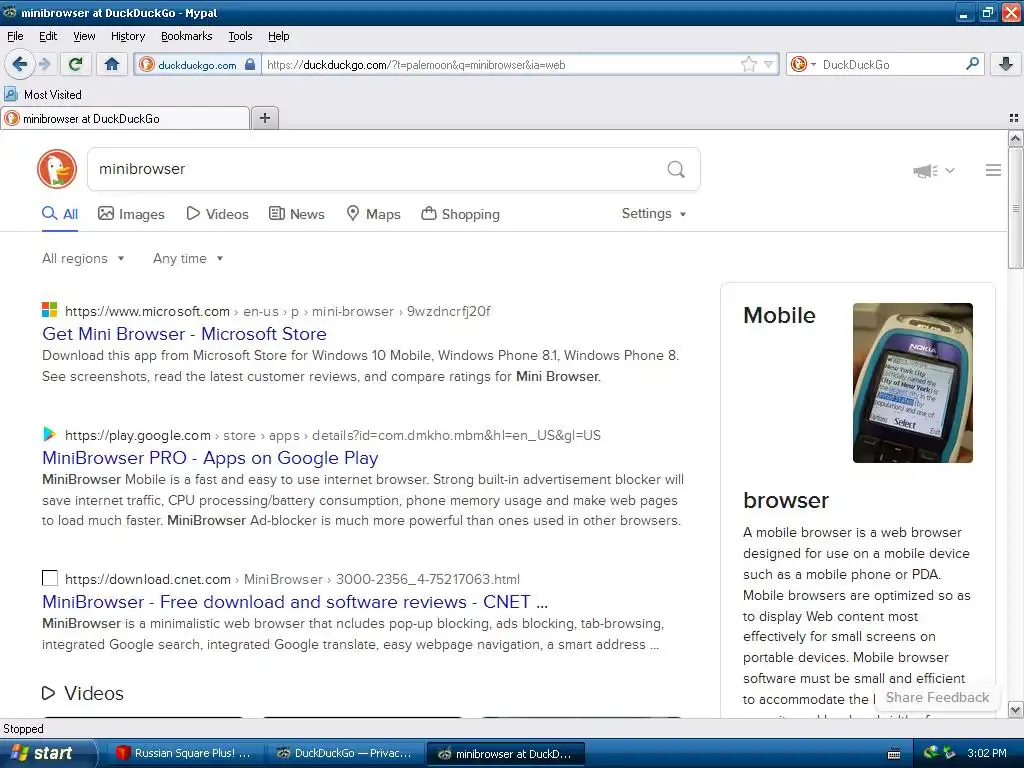Open the search engine selector dropdown
This screenshot has height=768, width=1024.
pyautogui.click(x=803, y=64)
